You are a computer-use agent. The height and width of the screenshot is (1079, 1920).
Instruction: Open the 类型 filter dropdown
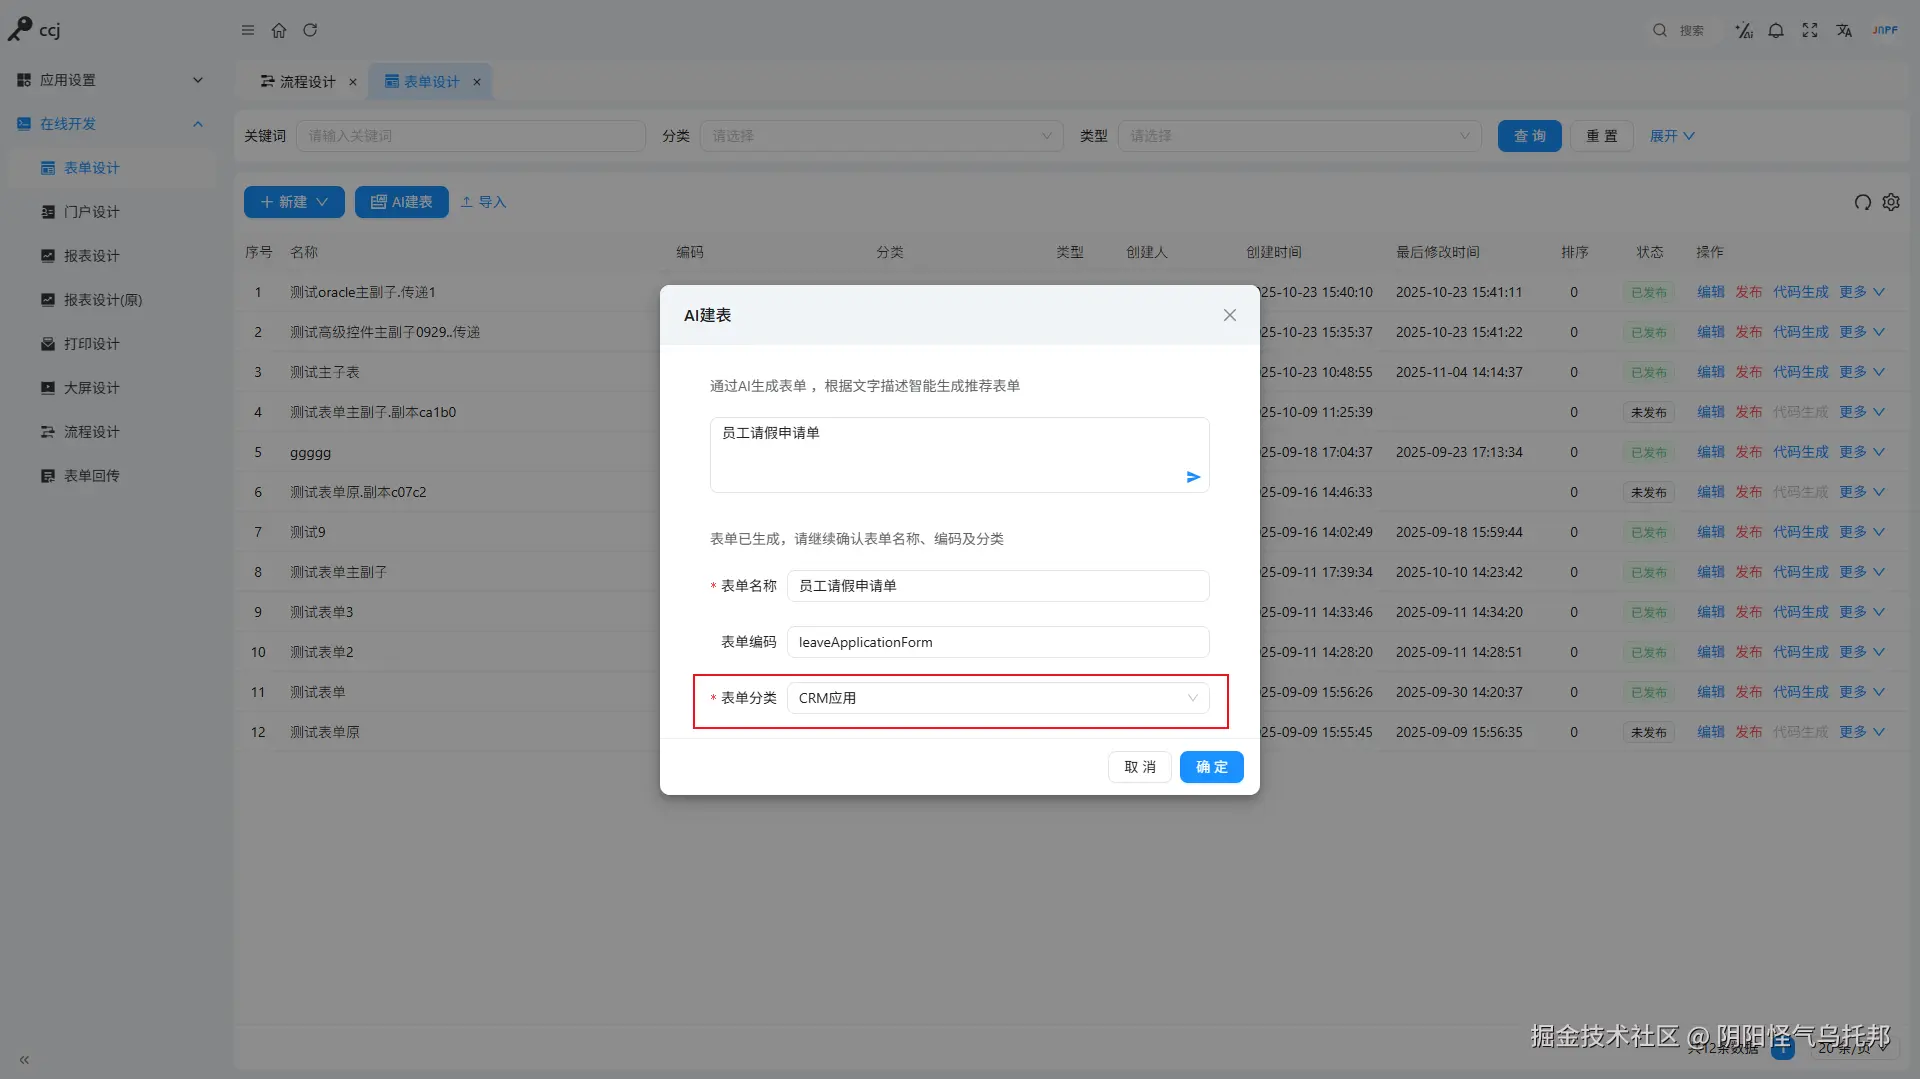coord(1299,136)
